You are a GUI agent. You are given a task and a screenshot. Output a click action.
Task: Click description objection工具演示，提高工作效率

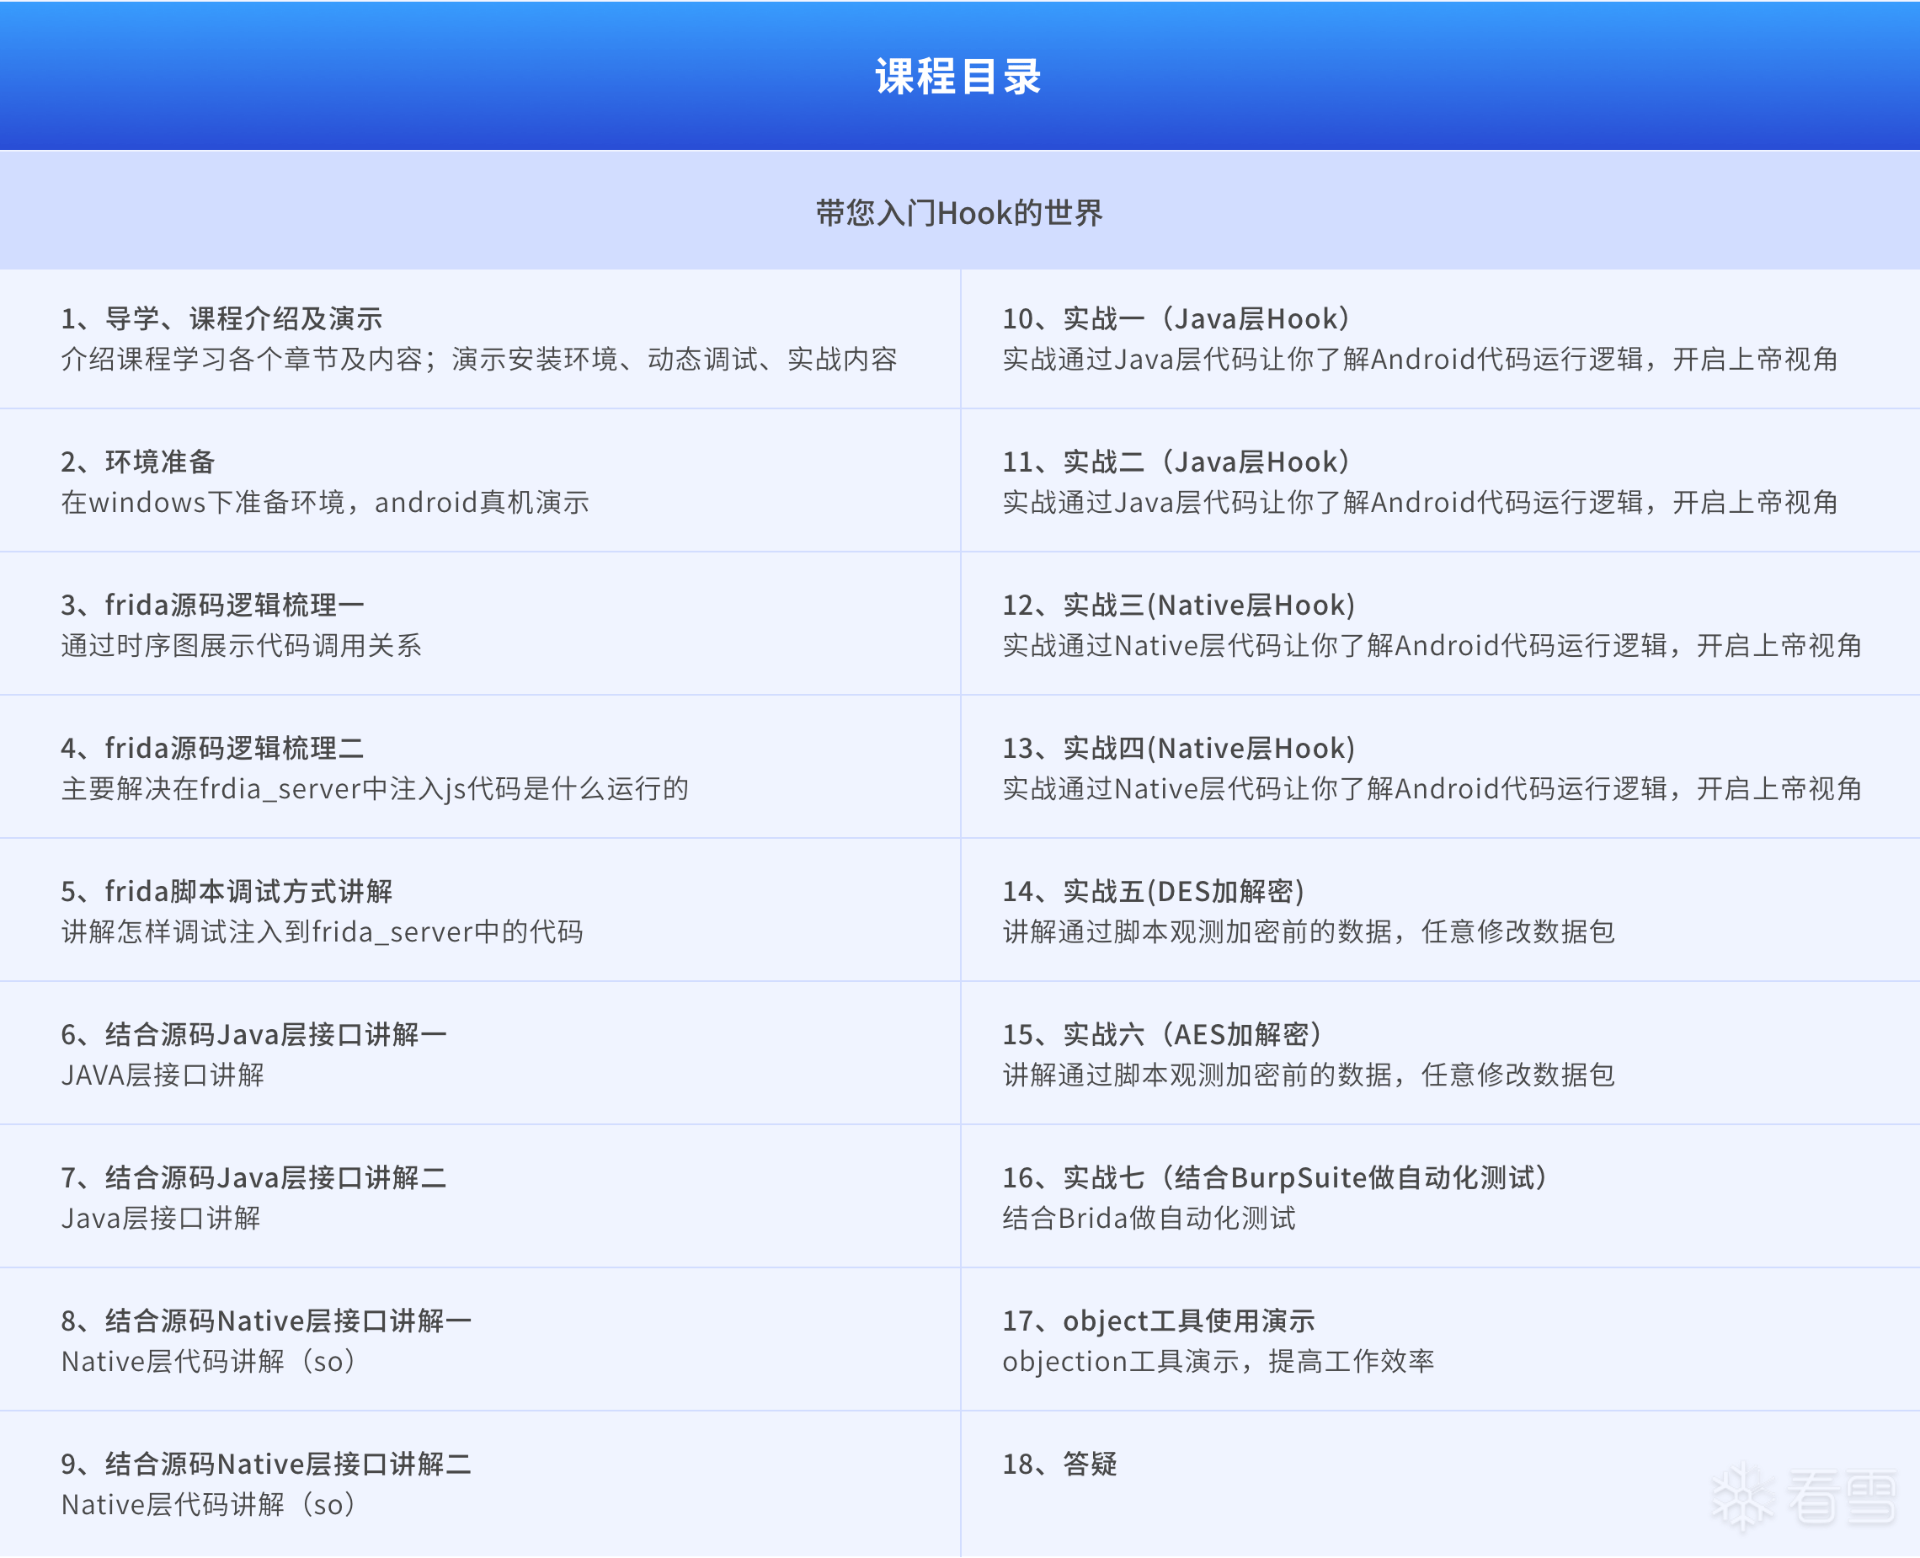pos(1218,1360)
